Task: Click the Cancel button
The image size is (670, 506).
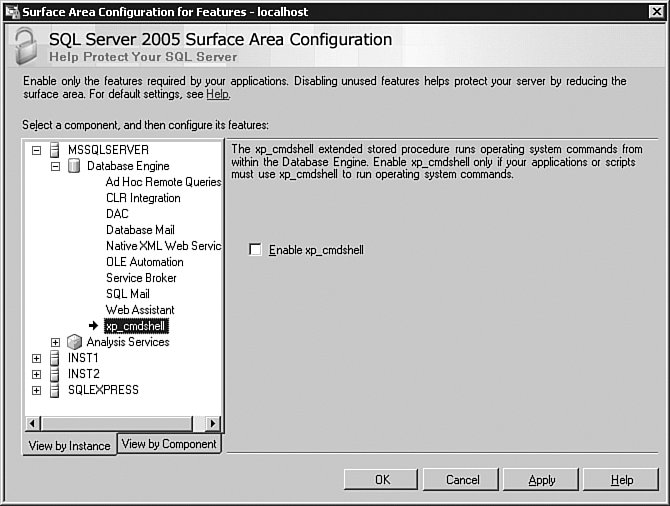Action: point(461,480)
